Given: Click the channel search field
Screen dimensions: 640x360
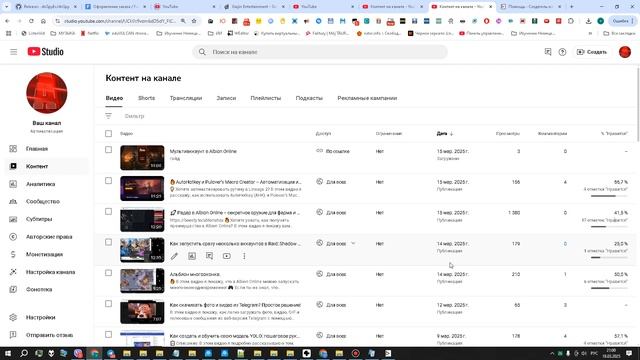Looking at the screenshot, I should (x=320, y=52).
